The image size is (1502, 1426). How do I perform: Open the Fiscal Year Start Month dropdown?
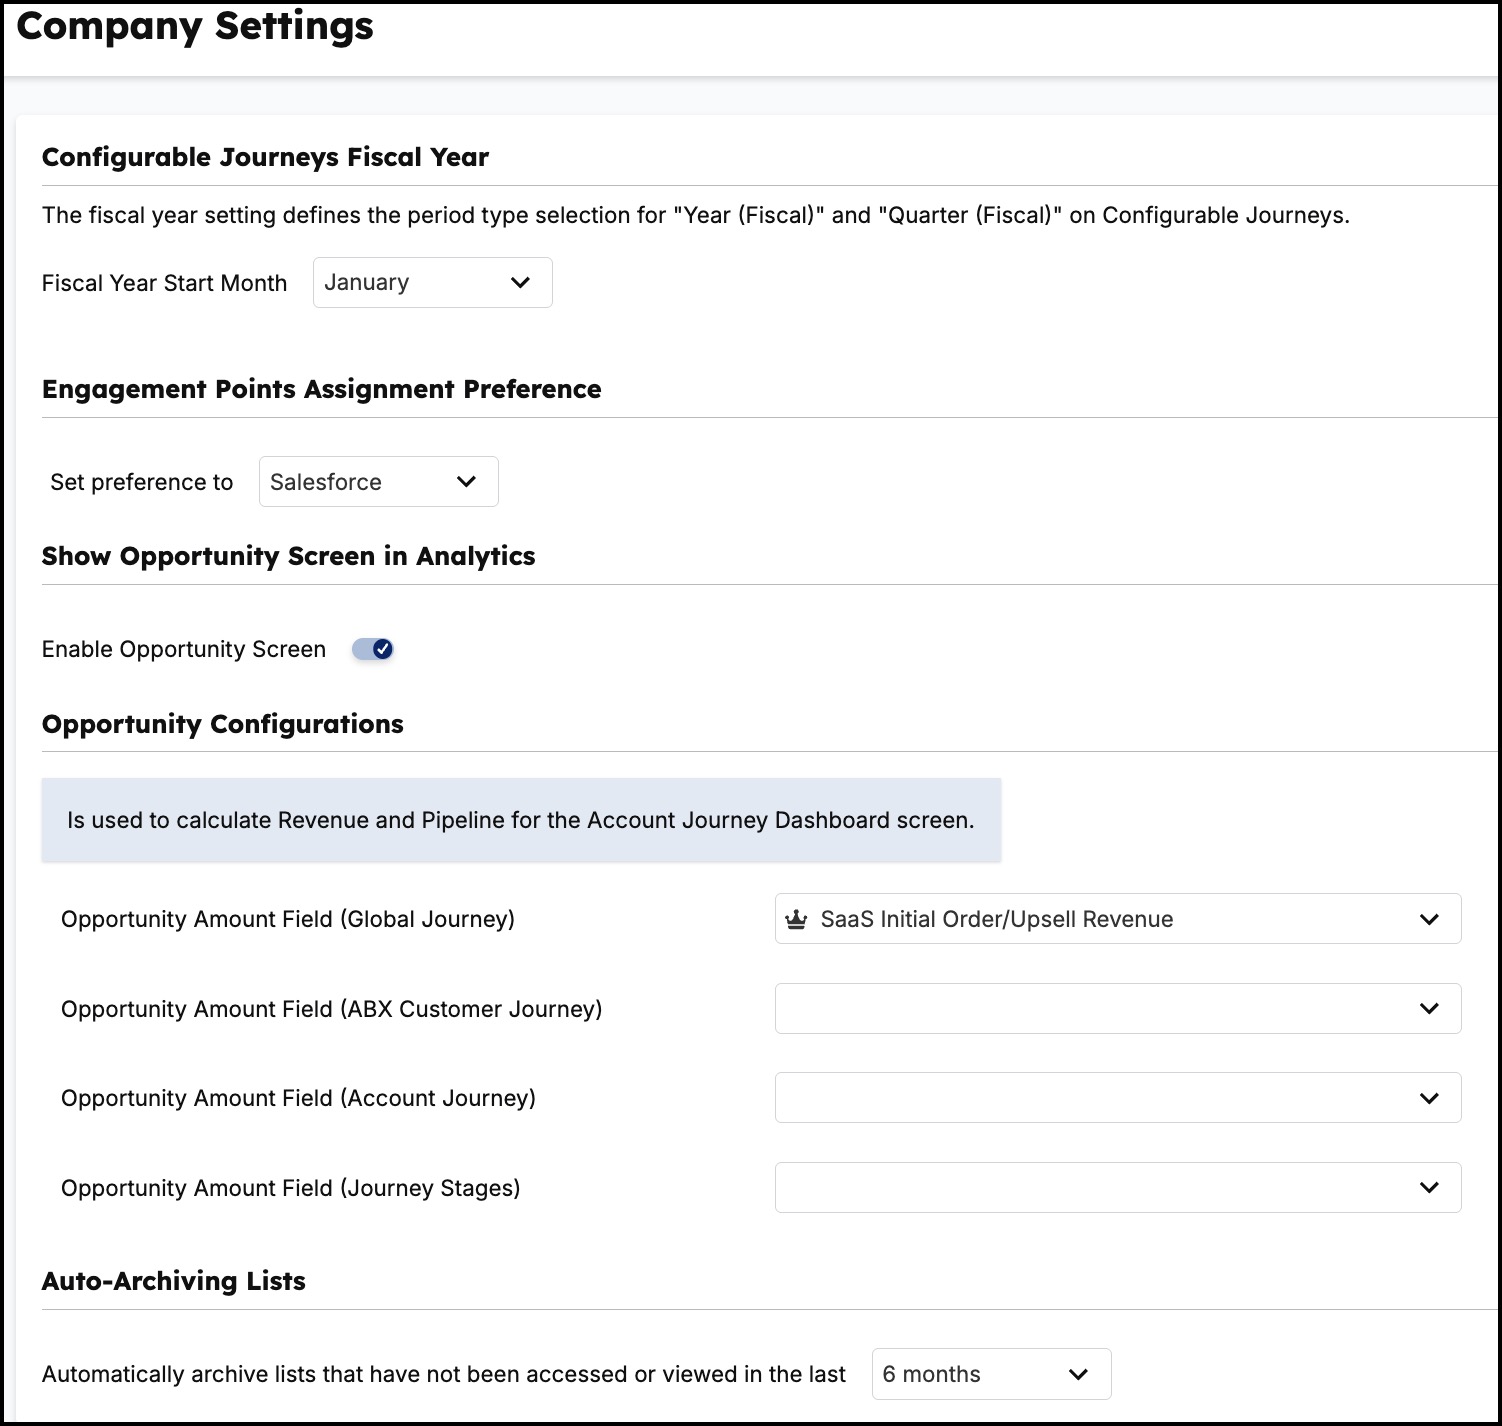tap(432, 283)
